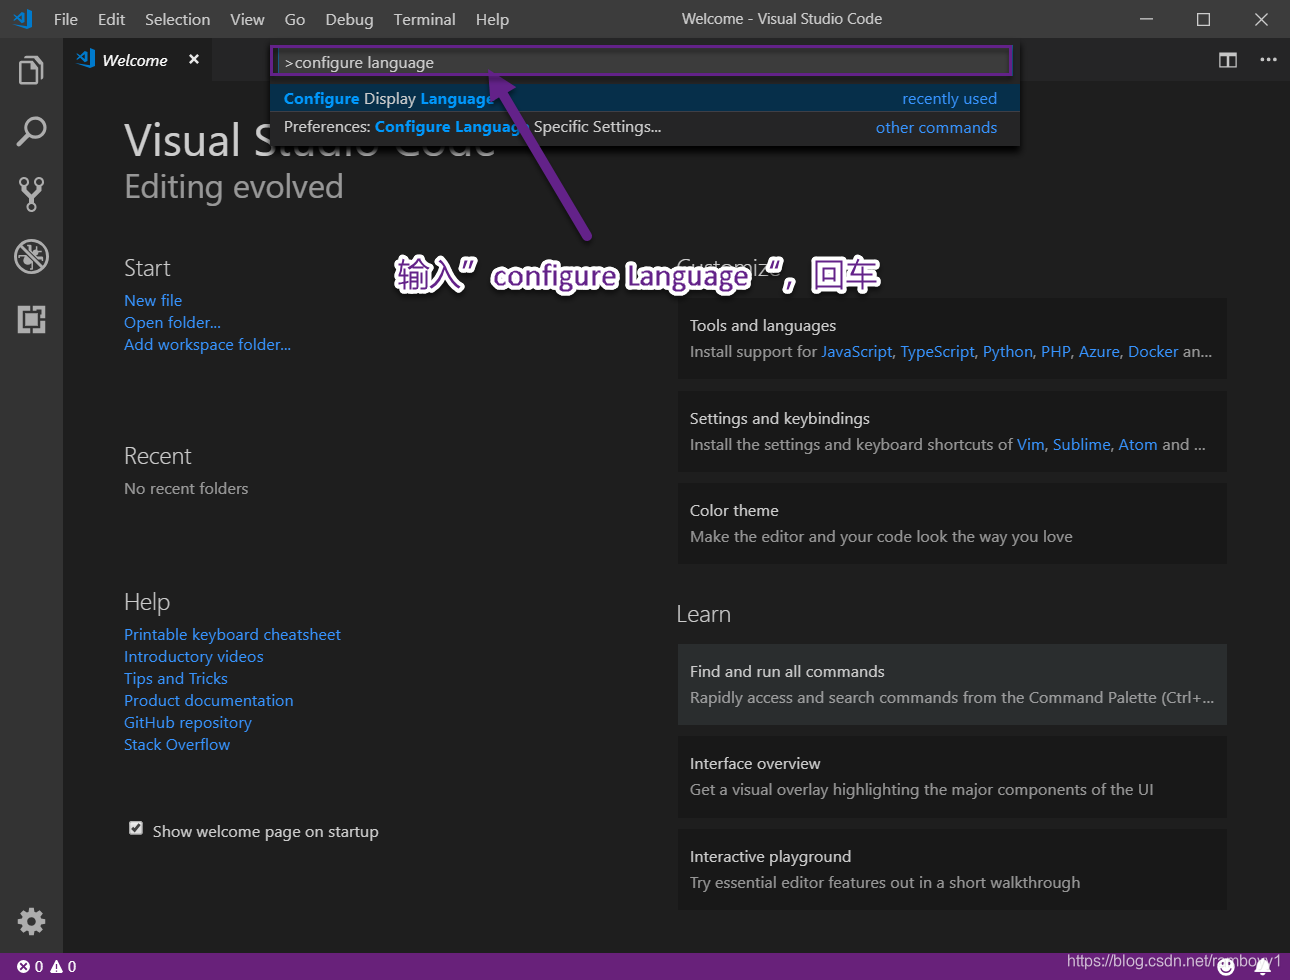Open Introductory videos link
This screenshot has width=1290, height=980.
pos(194,656)
